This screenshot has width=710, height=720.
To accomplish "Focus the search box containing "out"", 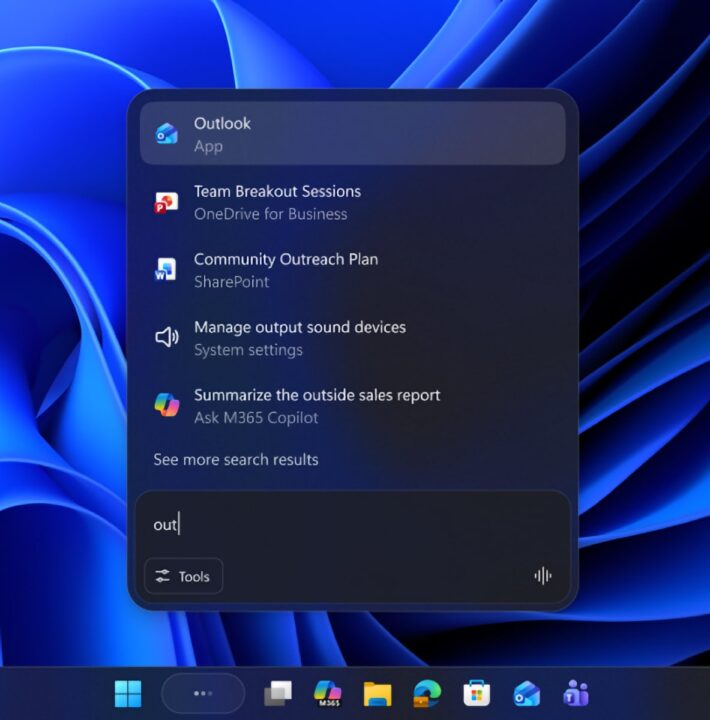I will pyautogui.click(x=350, y=525).
